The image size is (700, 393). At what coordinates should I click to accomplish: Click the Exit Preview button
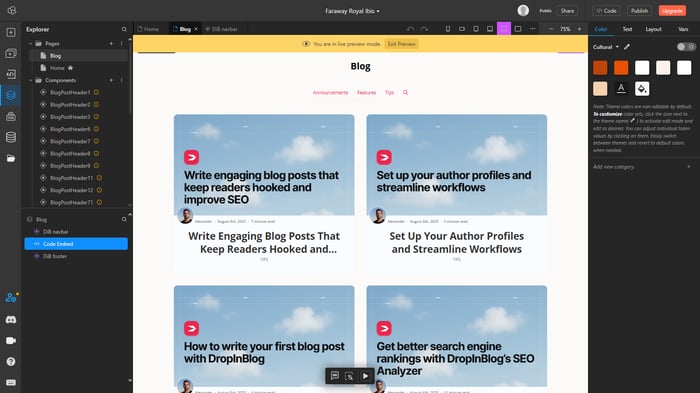click(x=401, y=44)
